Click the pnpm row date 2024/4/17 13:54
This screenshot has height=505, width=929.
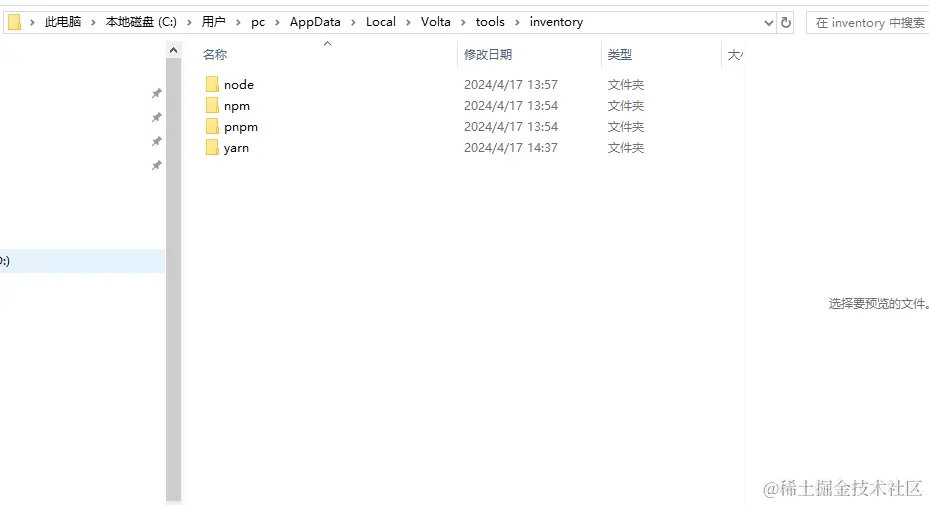click(511, 126)
